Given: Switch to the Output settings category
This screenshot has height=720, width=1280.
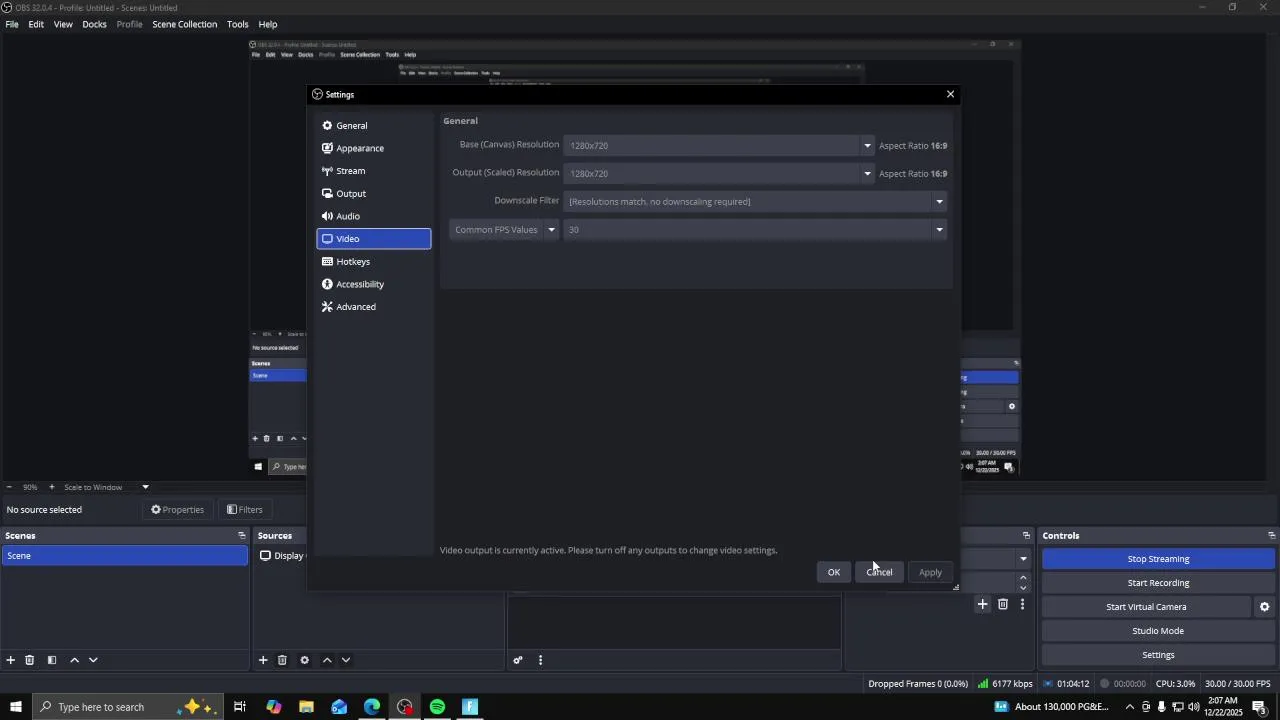Looking at the screenshot, I should coord(374,194).
